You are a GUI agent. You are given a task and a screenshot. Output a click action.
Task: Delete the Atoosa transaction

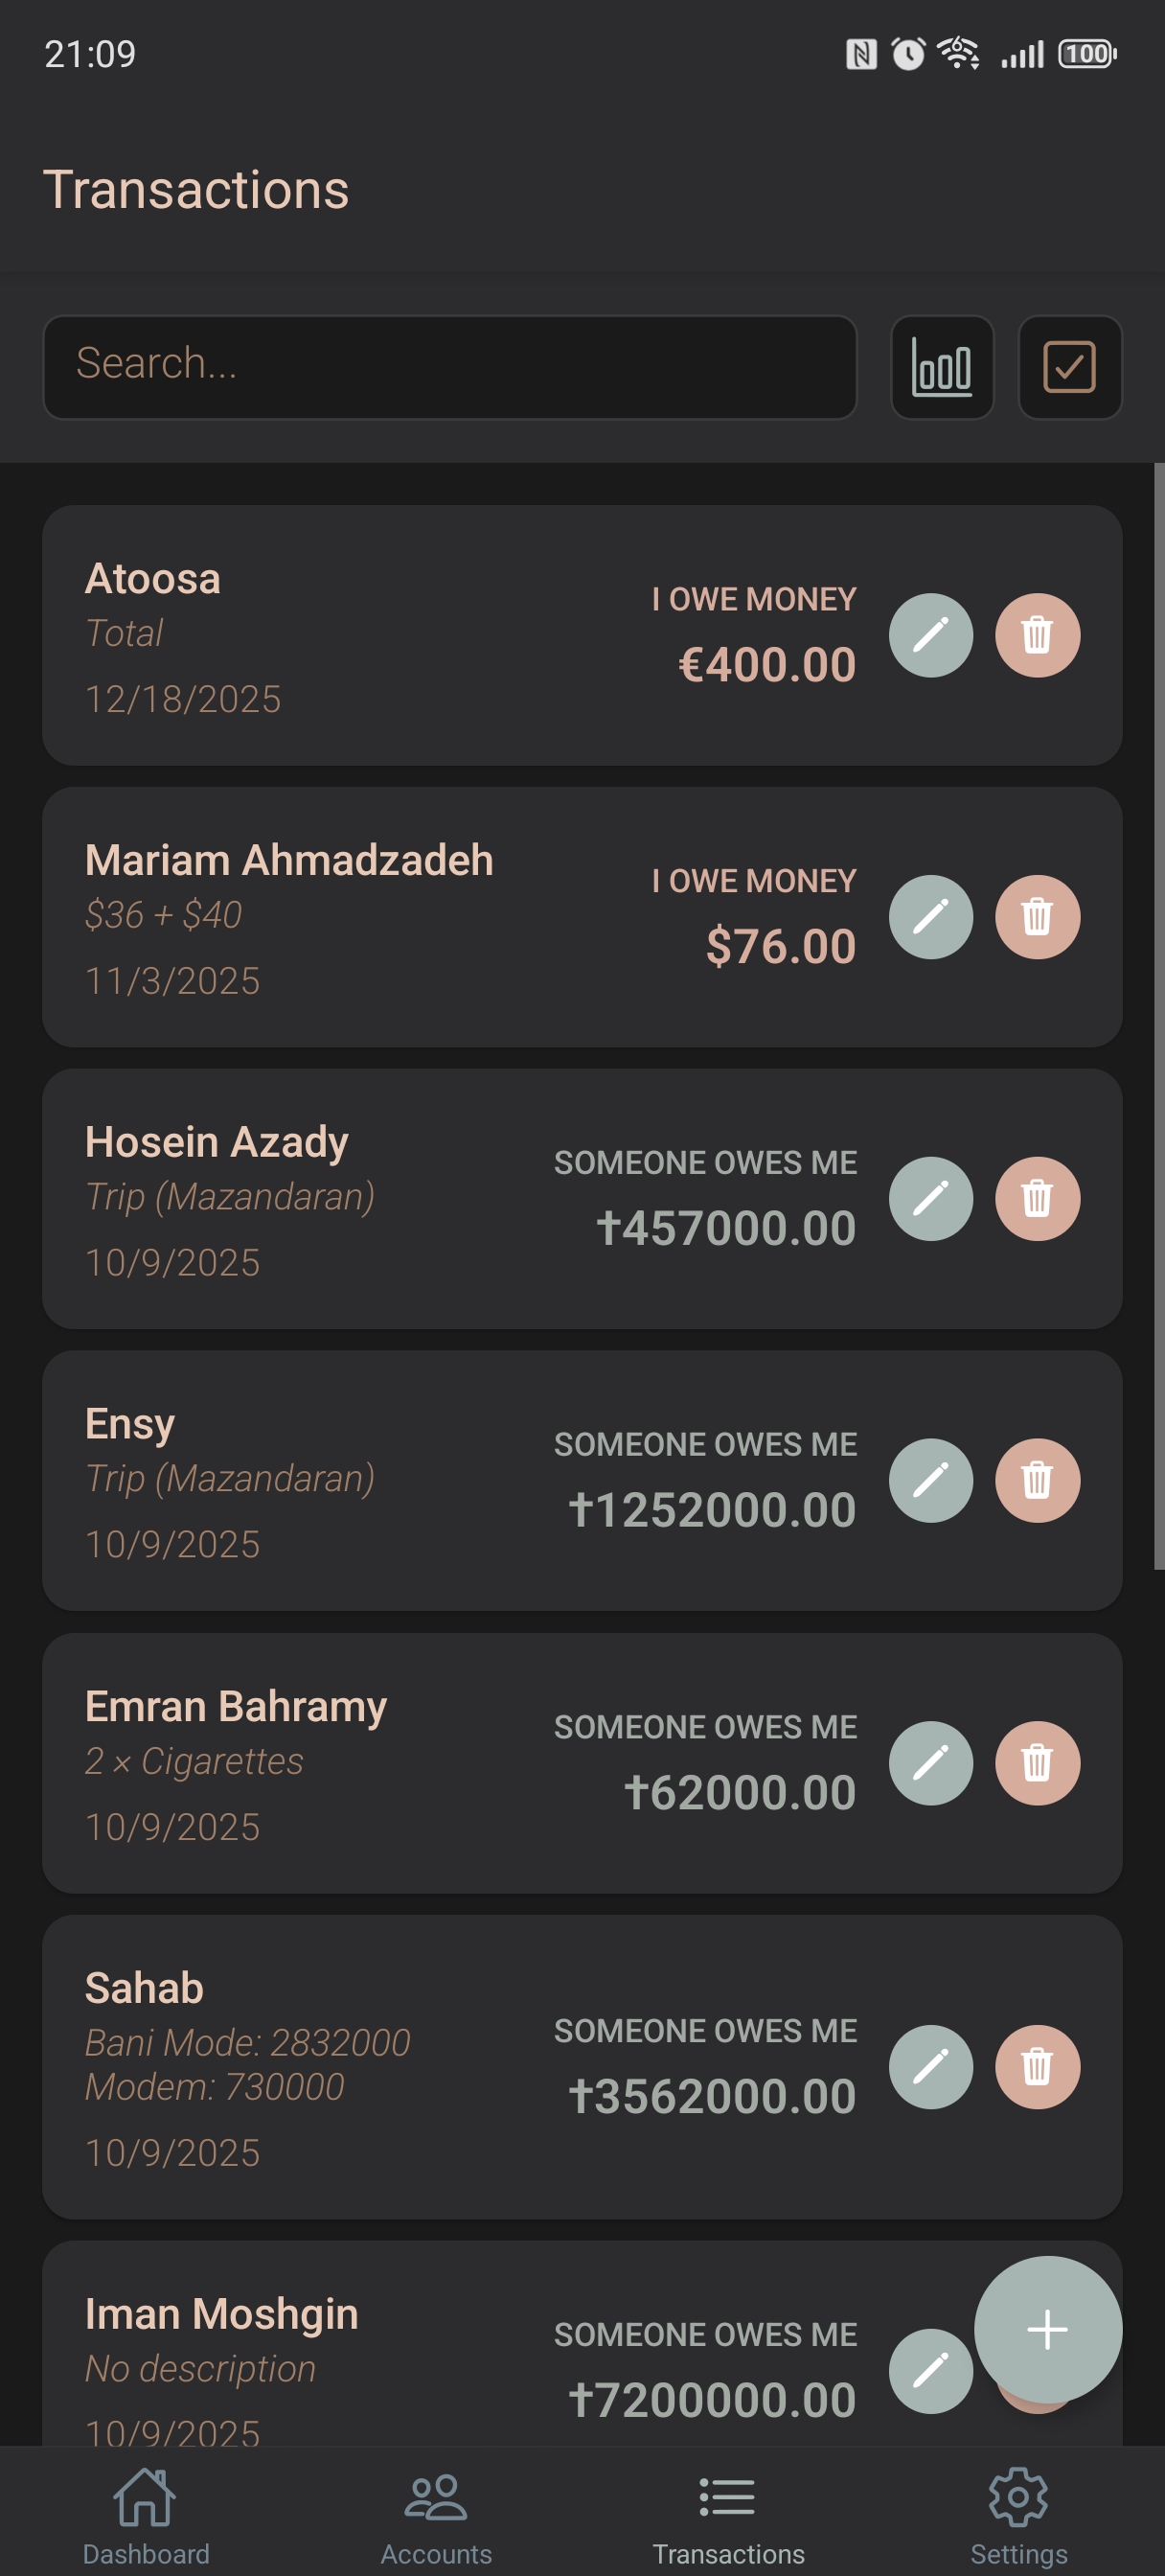[x=1037, y=635]
